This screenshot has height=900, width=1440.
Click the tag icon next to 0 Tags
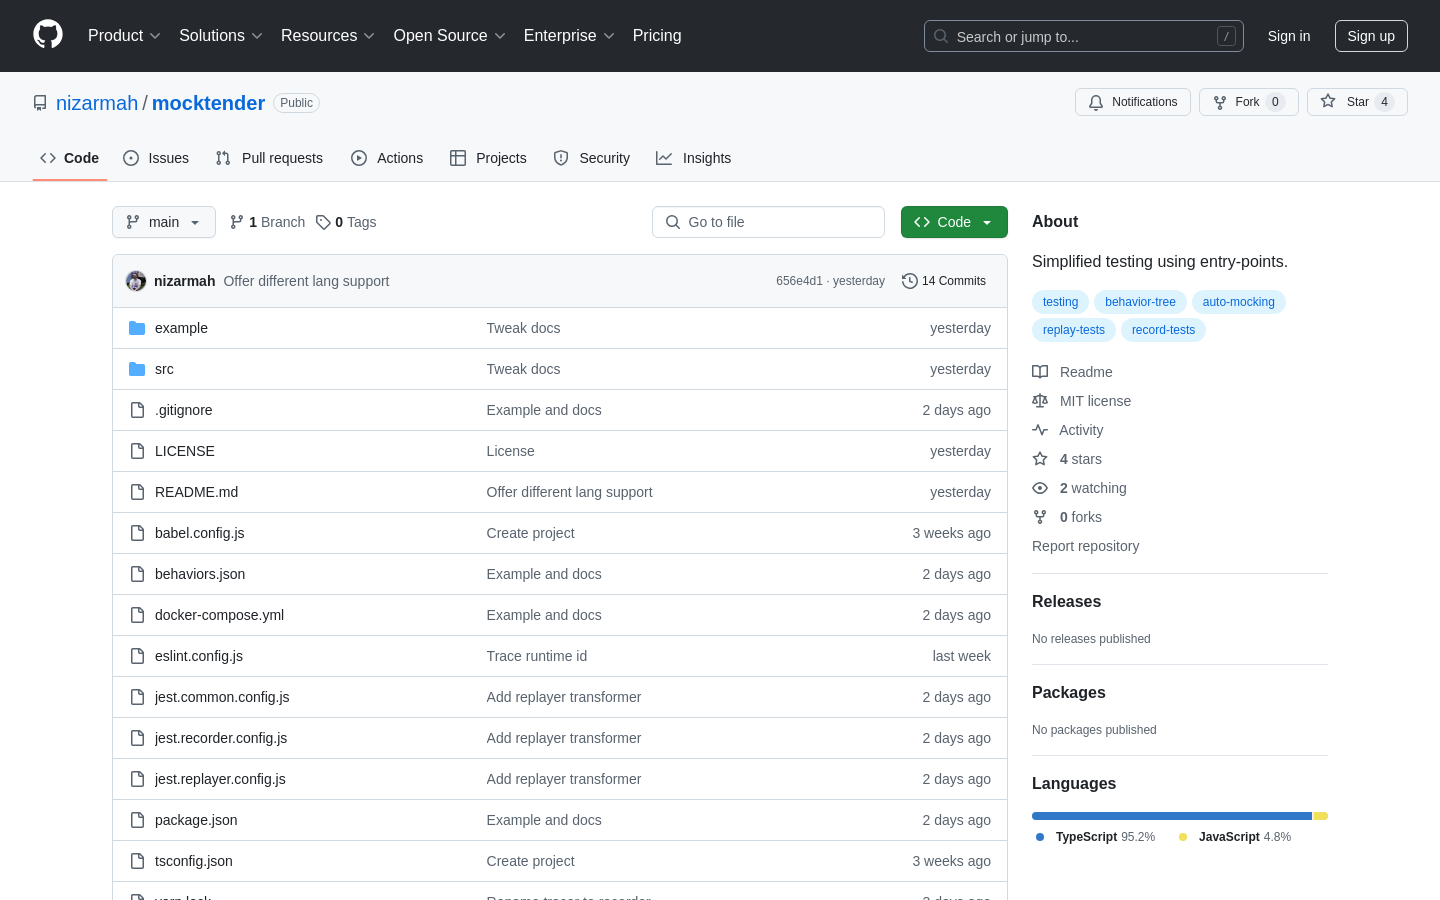coord(323,222)
